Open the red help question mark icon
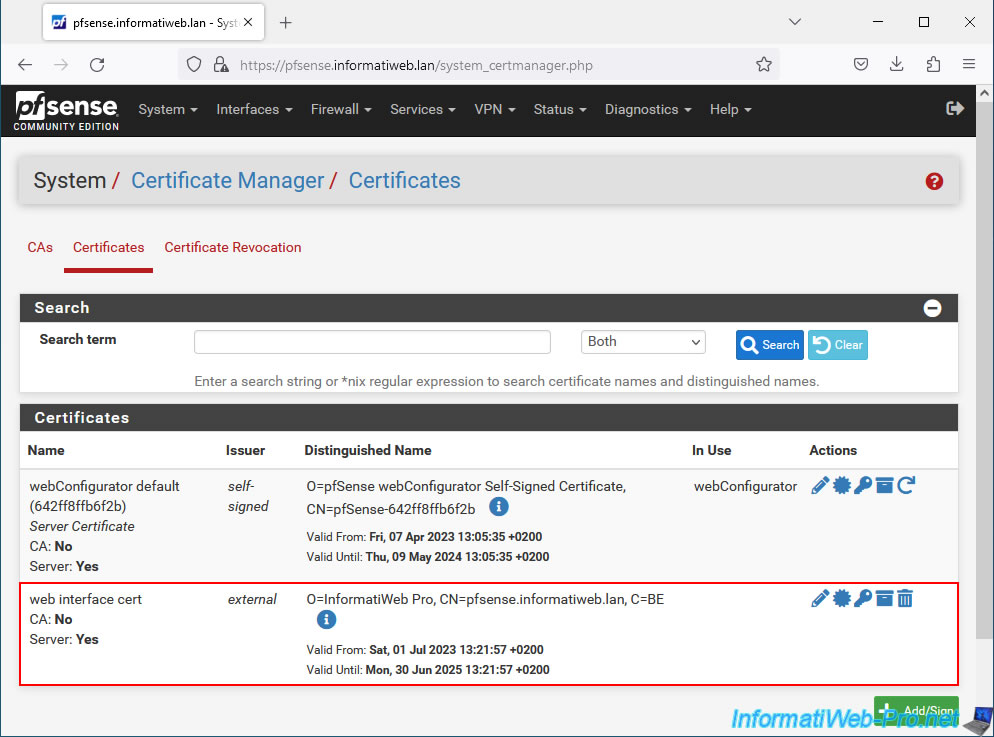Screen dimensions: 994x737 [x=934, y=181]
